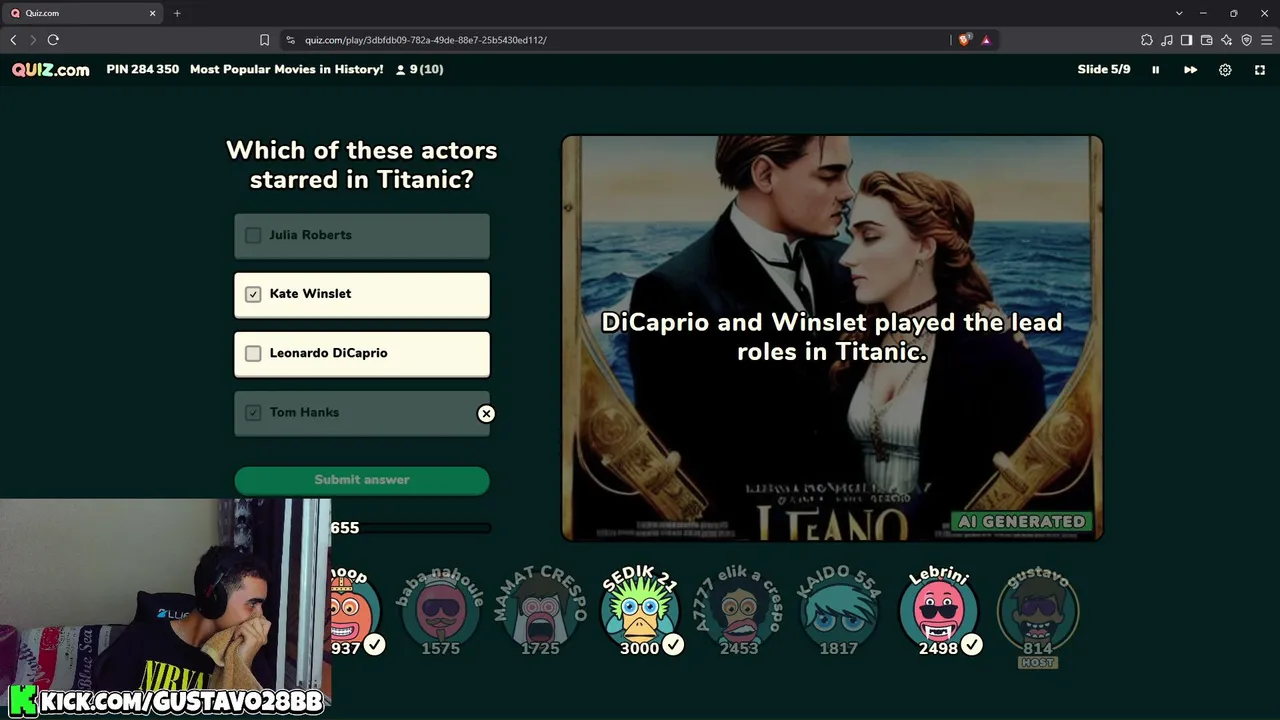Uncheck the Kate Winslet checkbox

(x=253, y=294)
